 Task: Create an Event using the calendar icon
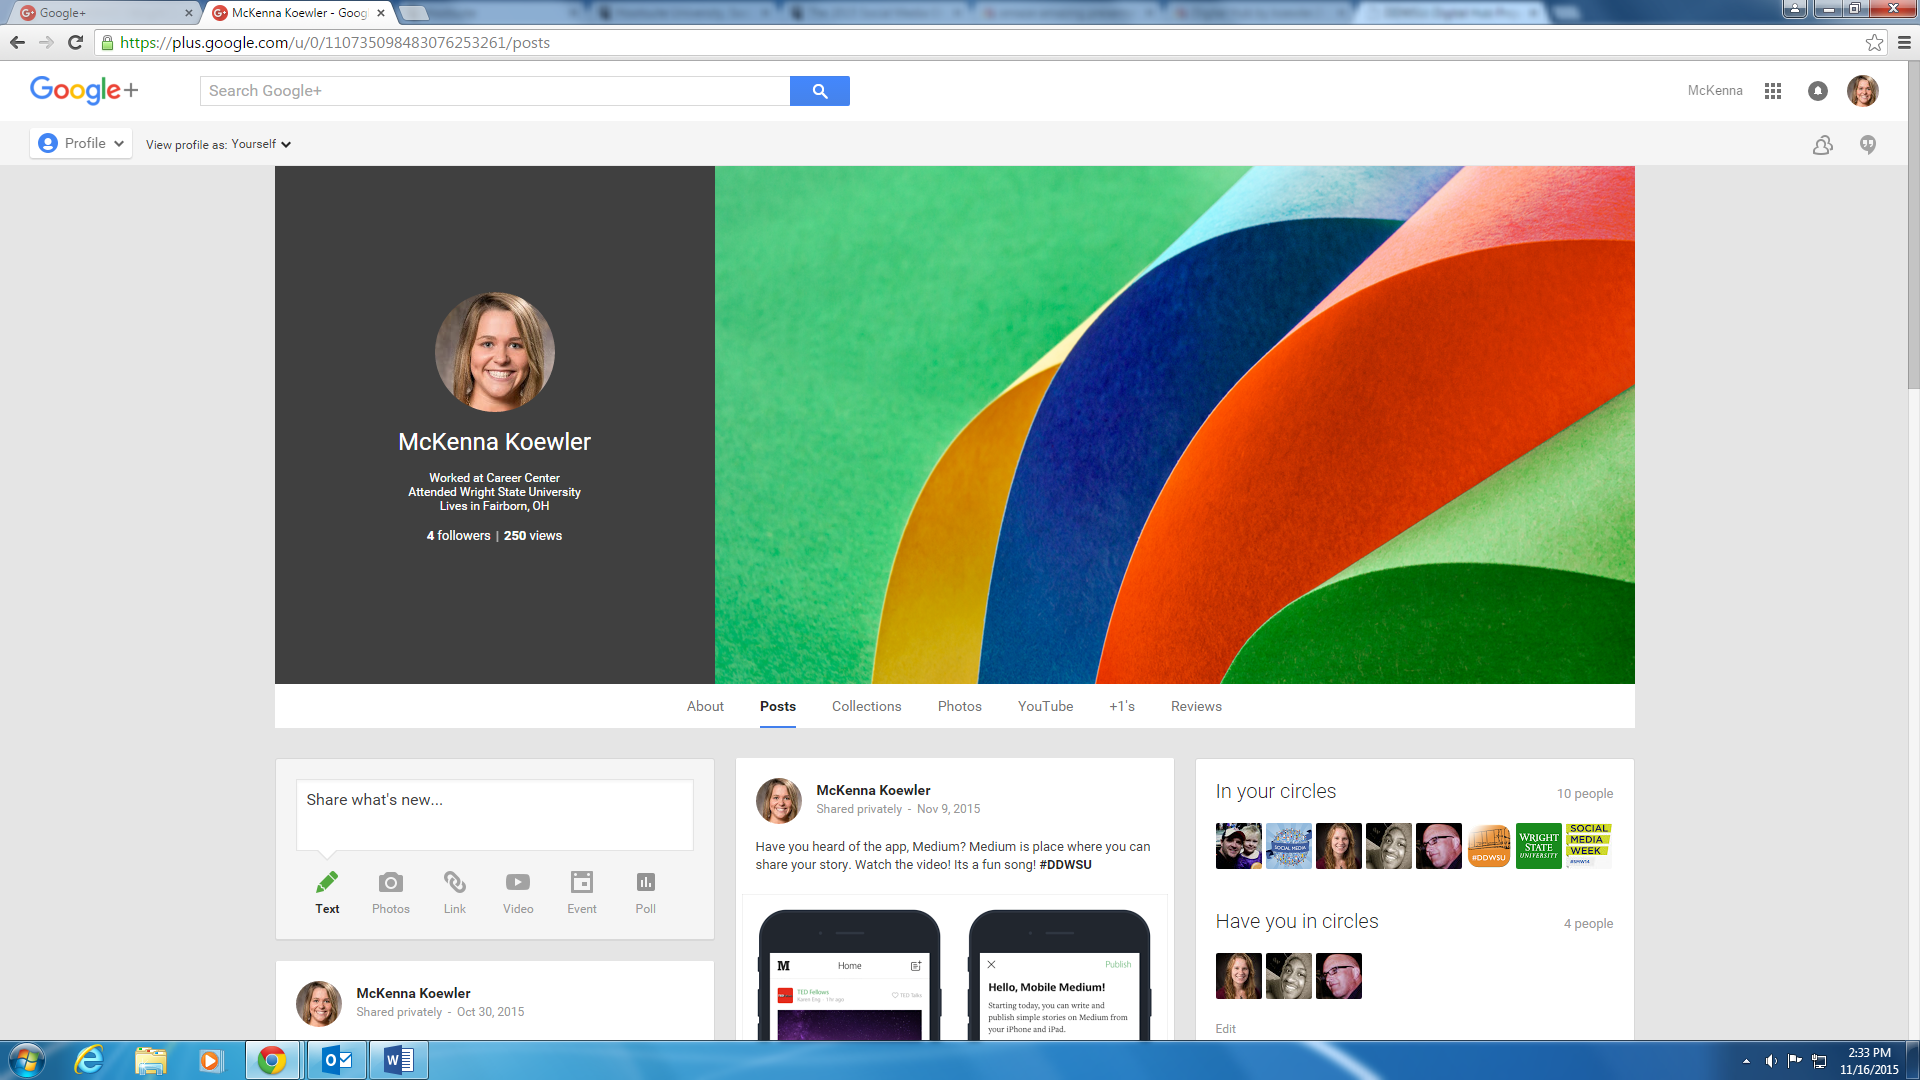coord(582,883)
